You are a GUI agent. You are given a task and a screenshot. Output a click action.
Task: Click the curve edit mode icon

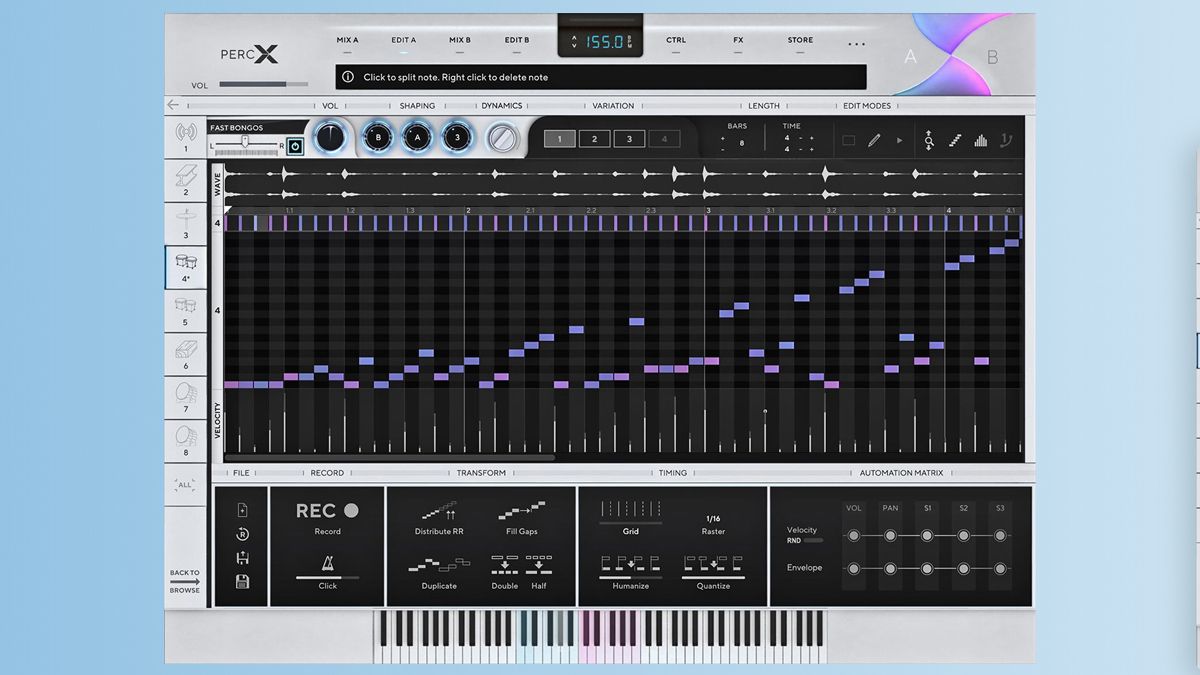1006,141
